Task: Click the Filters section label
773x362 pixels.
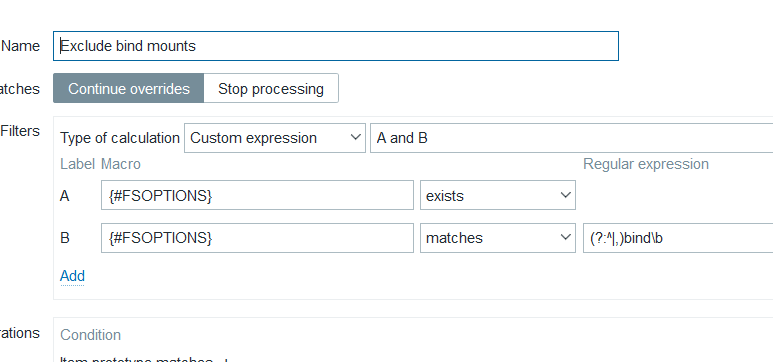Action: pyautogui.click(x=20, y=131)
